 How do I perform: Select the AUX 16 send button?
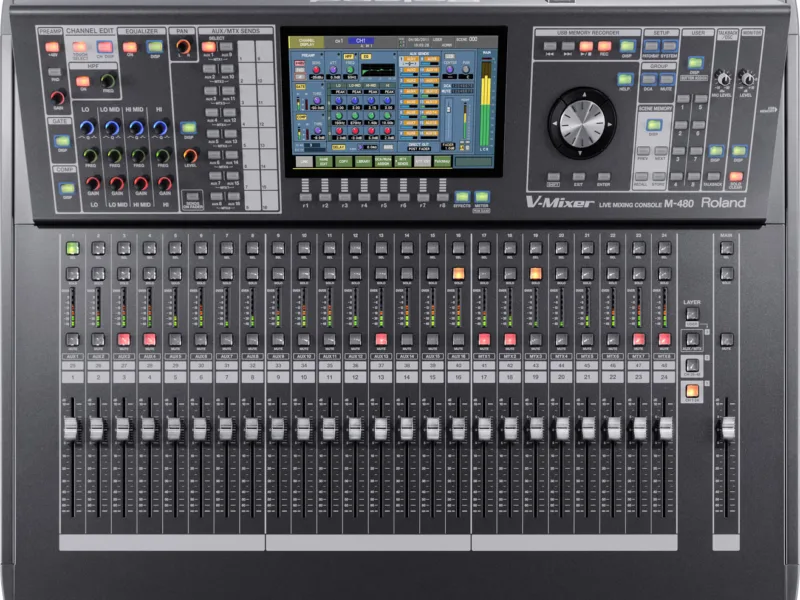point(234,196)
